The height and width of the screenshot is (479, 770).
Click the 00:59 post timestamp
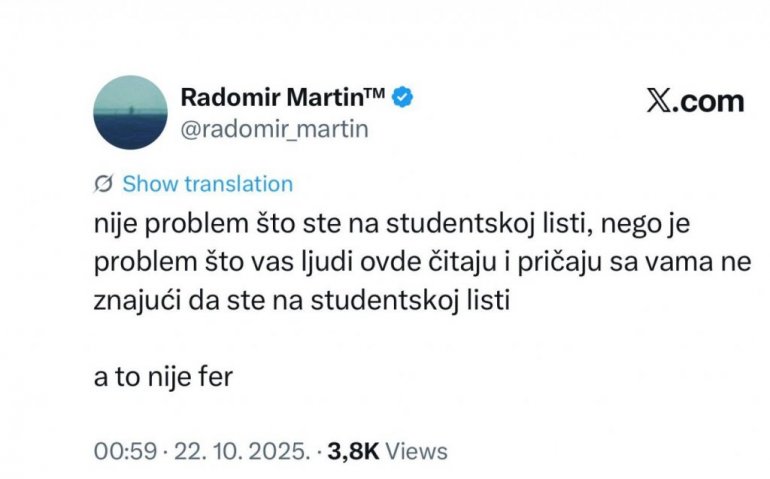click(117, 451)
